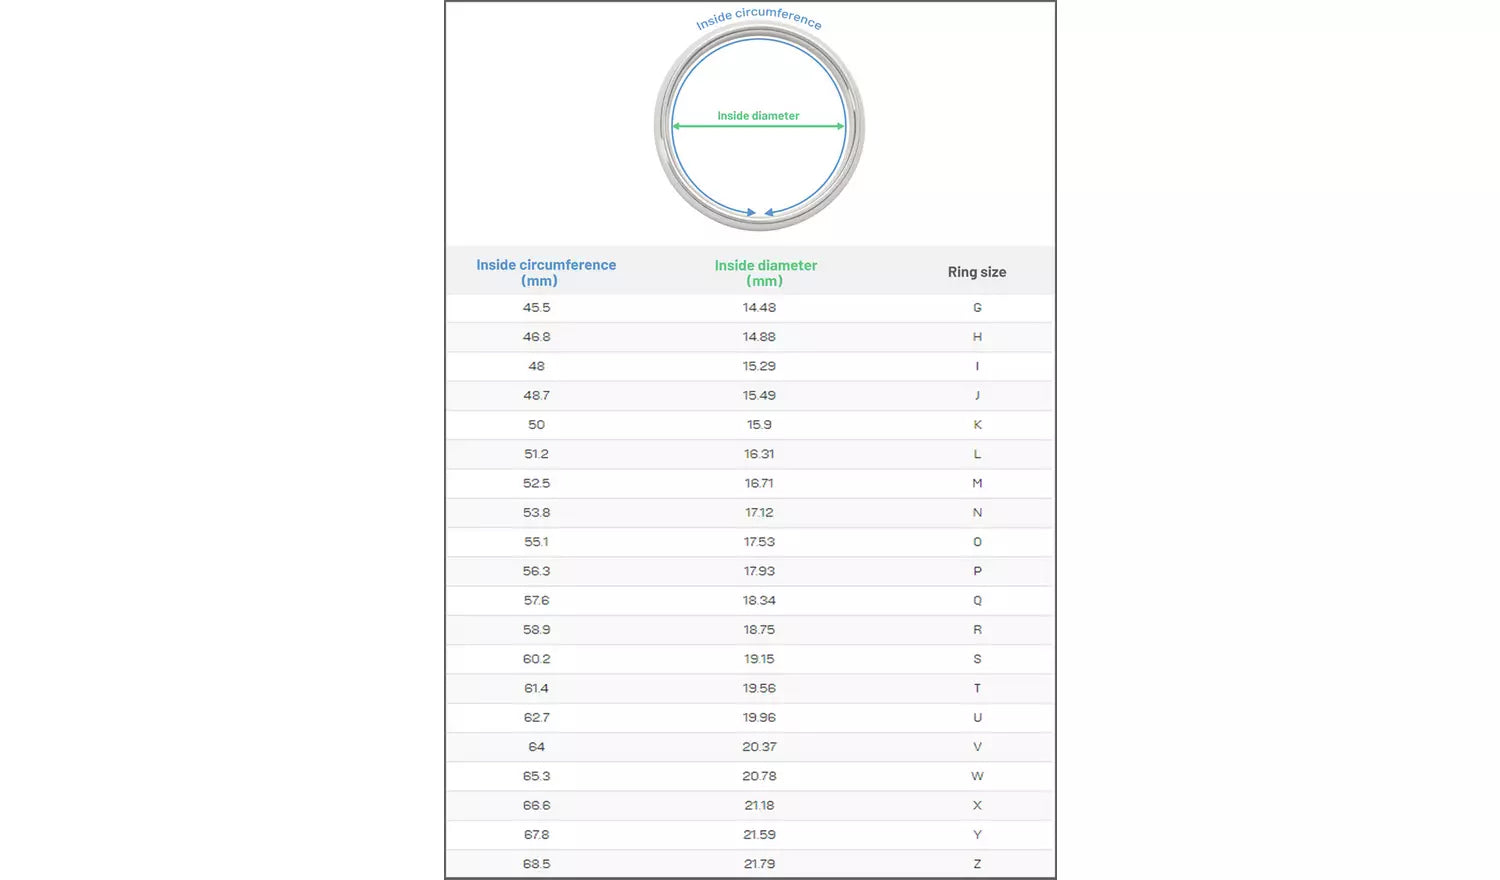1500x880 pixels.
Task: Select circumference value 48.7
Action: (536, 395)
